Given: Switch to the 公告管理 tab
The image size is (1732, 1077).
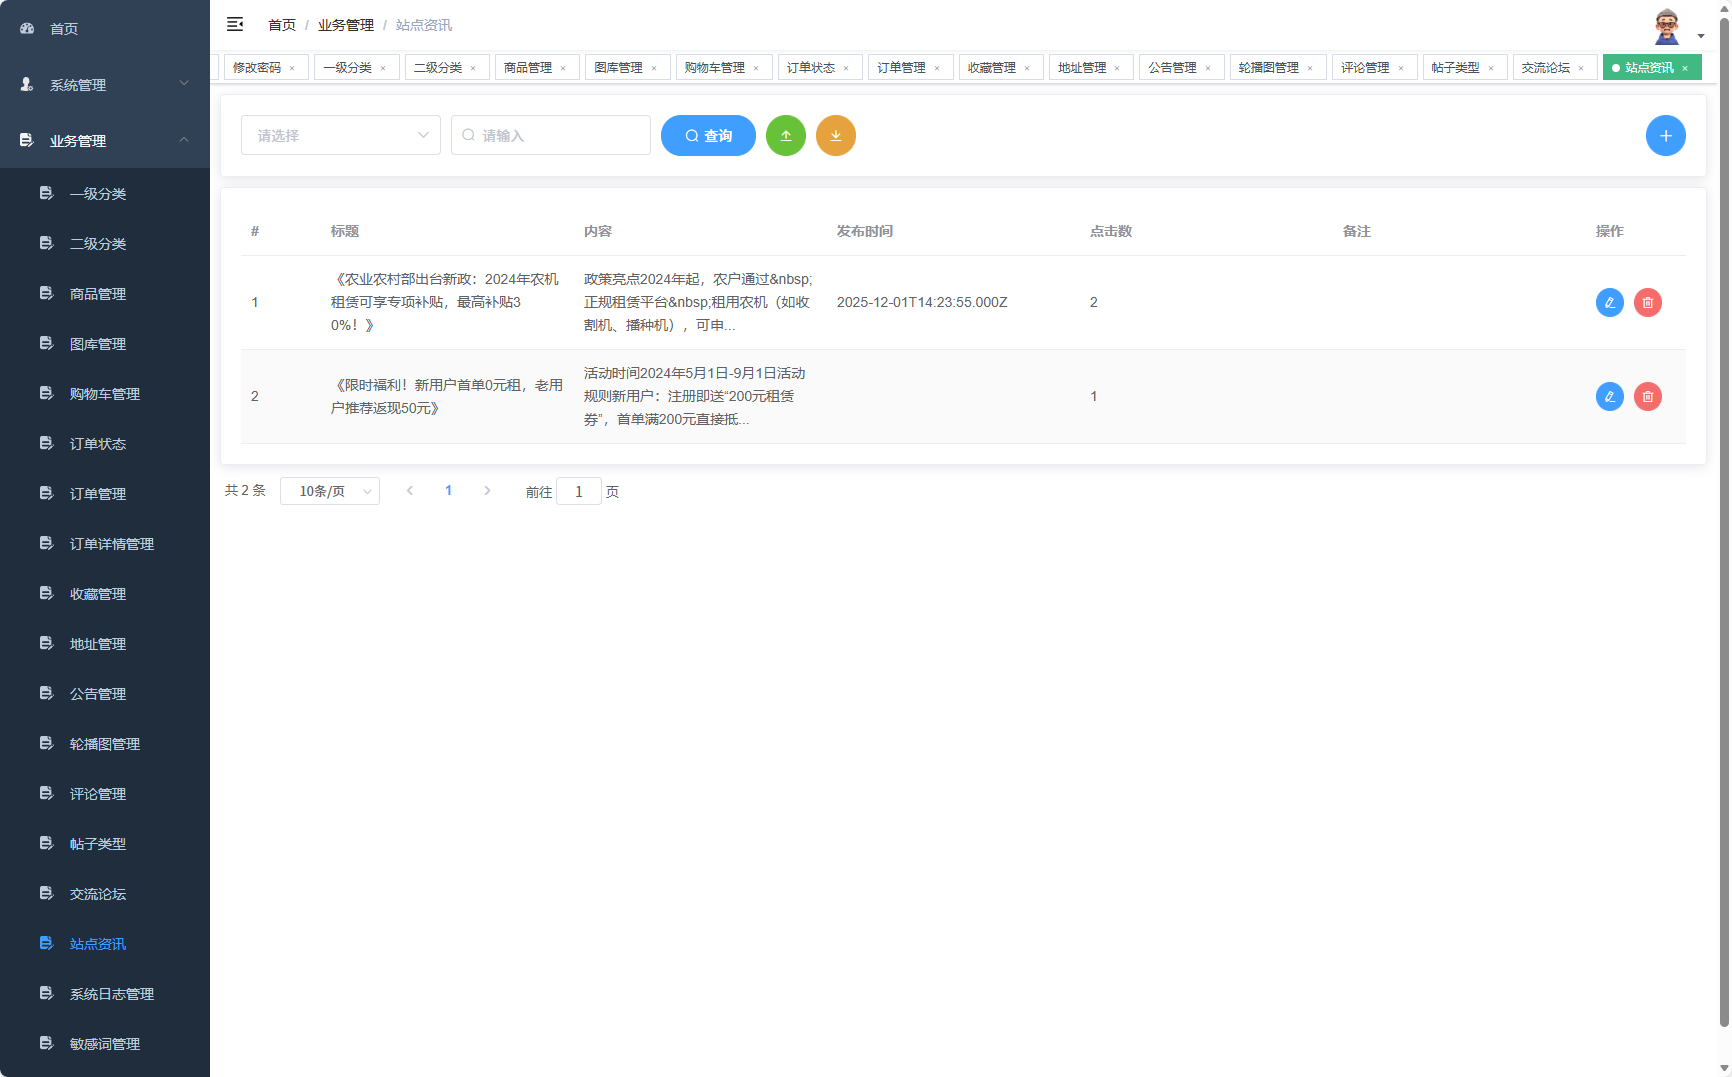Looking at the screenshot, I should (1174, 67).
